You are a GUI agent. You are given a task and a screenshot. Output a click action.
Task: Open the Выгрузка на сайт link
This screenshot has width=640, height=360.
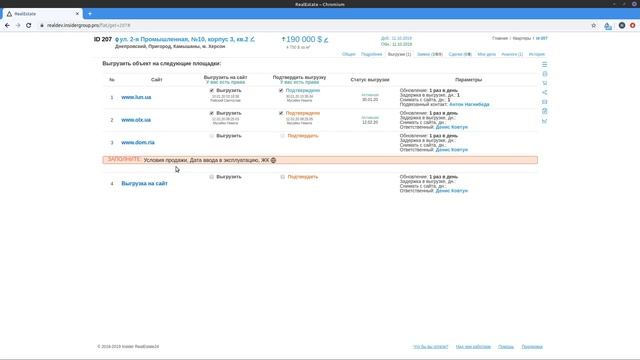click(144, 184)
